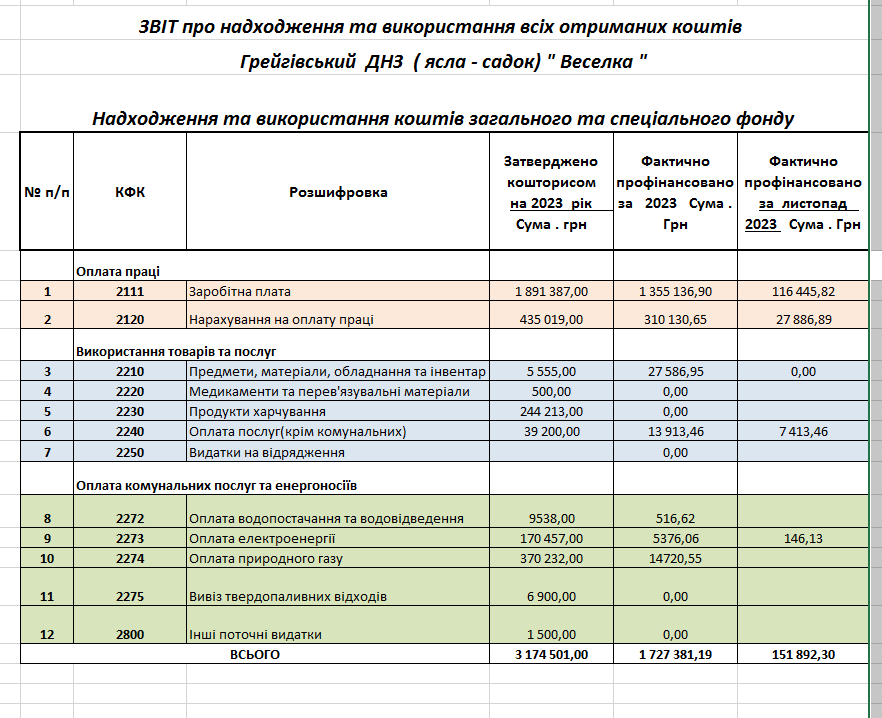This screenshot has width=882, height=718.
Task: Select the value '5 555,00'
Action: click(551, 371)
